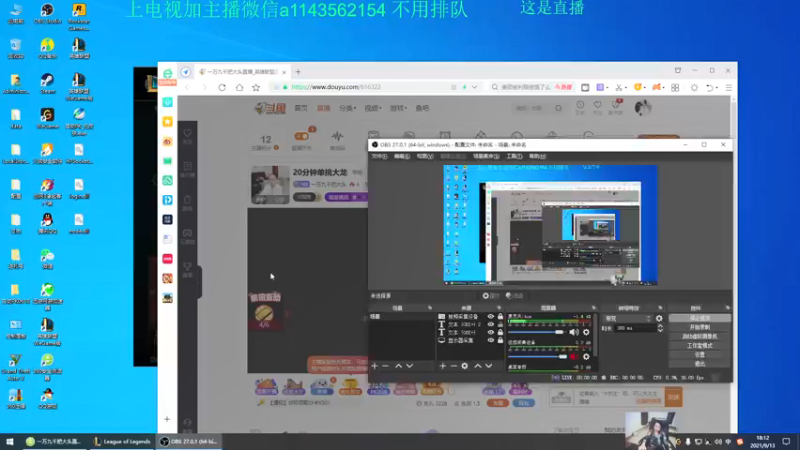Open 属性 properties button above OBS docks
Viewport: 800px width, 450px height.
coord(490,296)
